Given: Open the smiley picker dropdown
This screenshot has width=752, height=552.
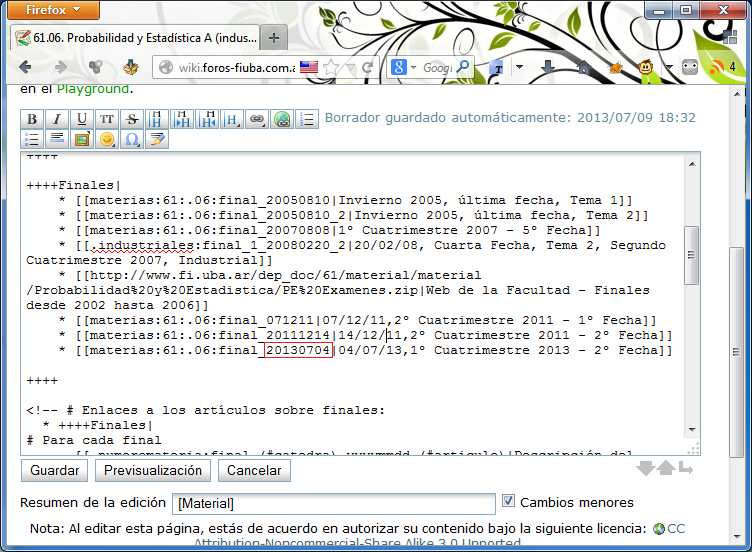Looking at the screenshot, I should pyautogui.click(x=107, y=140).
